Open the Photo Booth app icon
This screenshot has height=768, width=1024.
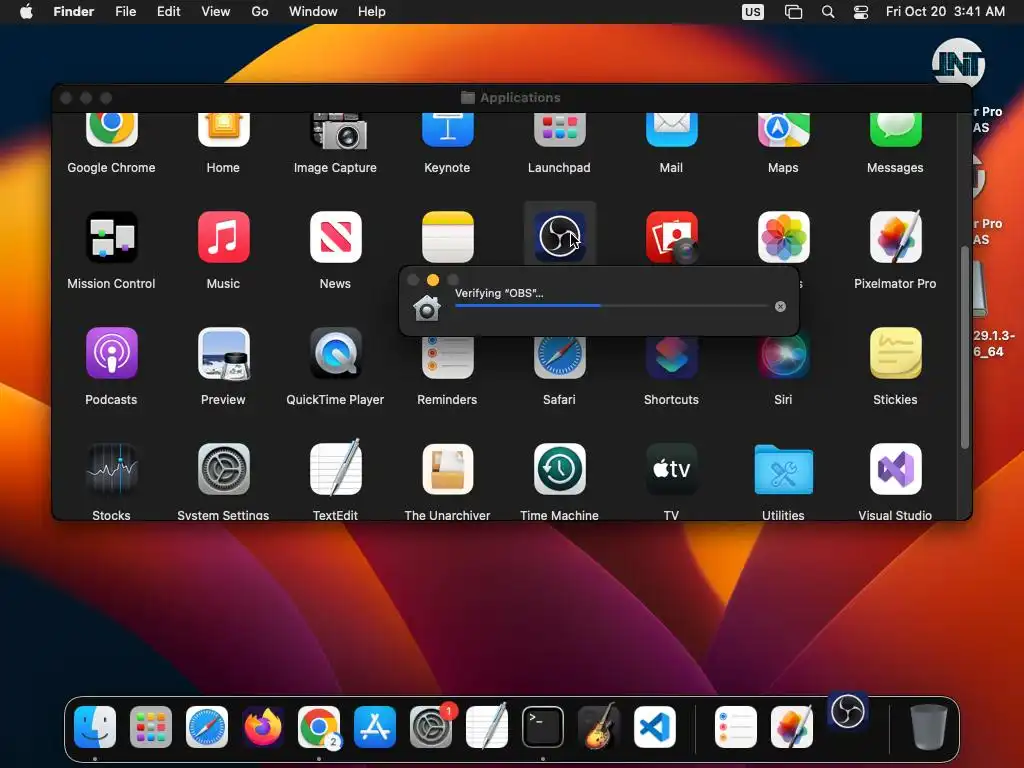coord(671,237)
